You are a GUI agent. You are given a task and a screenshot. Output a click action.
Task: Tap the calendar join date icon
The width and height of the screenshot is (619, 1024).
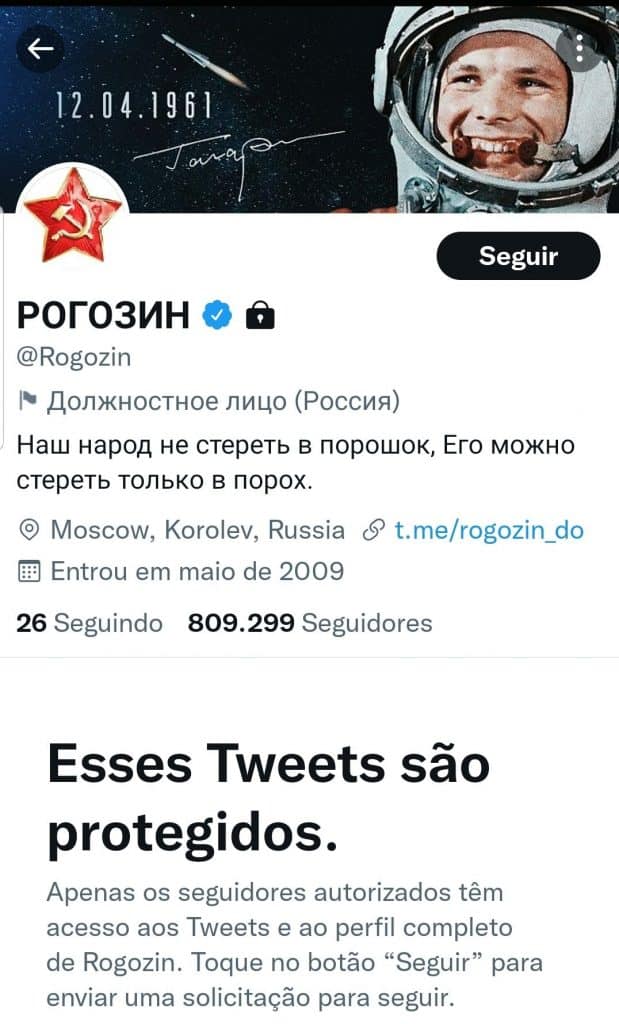tap(29, 571)
